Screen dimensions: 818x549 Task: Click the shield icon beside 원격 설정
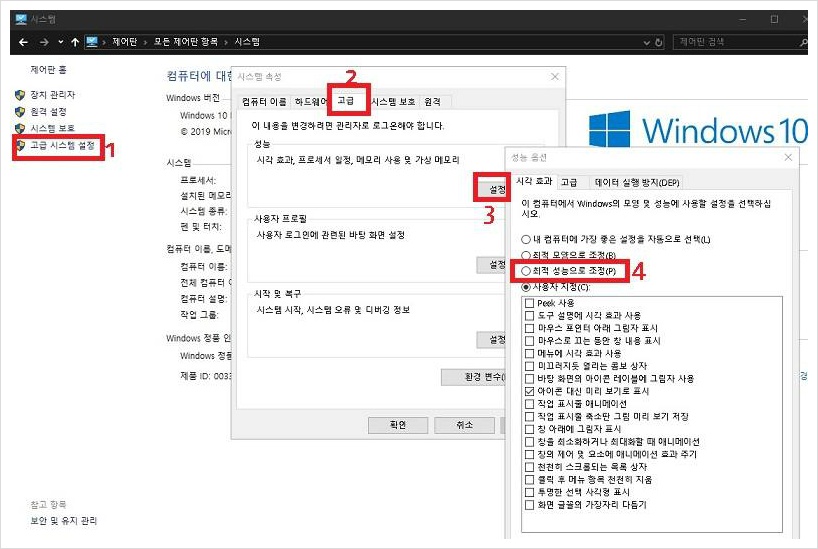[20, 112]
